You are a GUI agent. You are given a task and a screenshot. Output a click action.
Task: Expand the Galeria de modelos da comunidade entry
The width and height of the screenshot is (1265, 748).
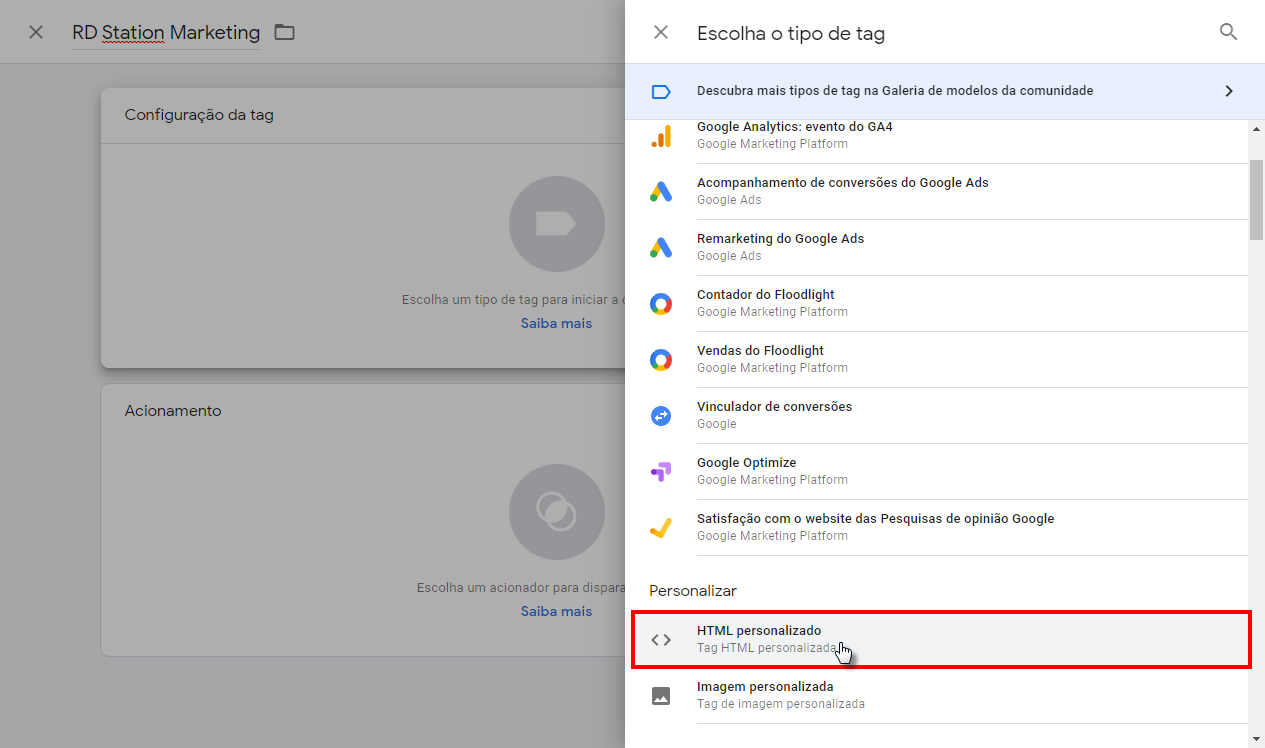click(x=1229, y=90)
